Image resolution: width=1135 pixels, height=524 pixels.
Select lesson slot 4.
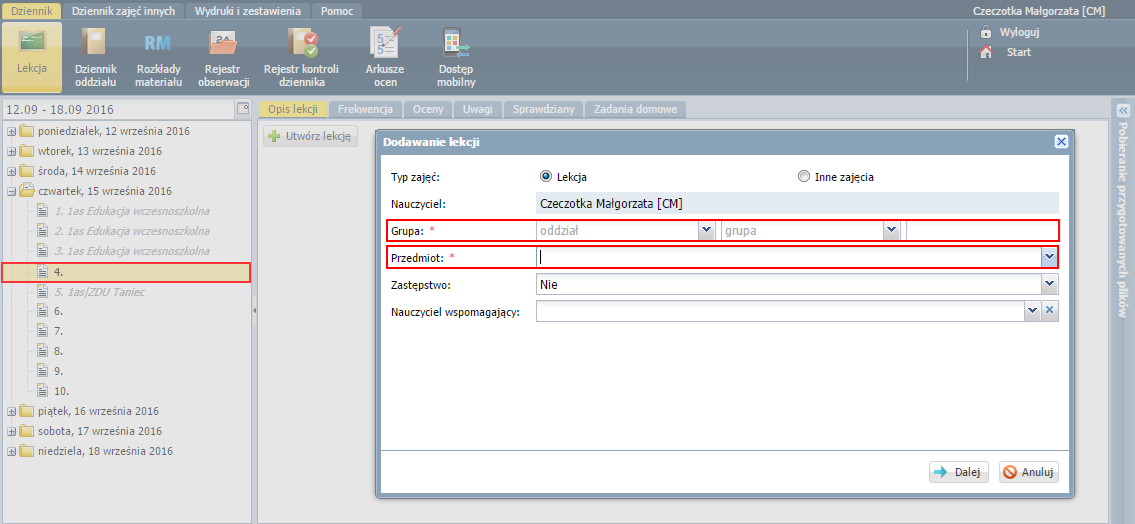tap(125, 272)
